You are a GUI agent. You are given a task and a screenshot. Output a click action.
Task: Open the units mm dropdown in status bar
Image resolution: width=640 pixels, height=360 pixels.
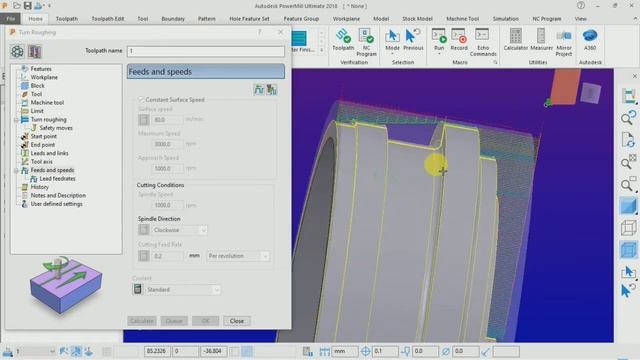[x=345, y=351]
